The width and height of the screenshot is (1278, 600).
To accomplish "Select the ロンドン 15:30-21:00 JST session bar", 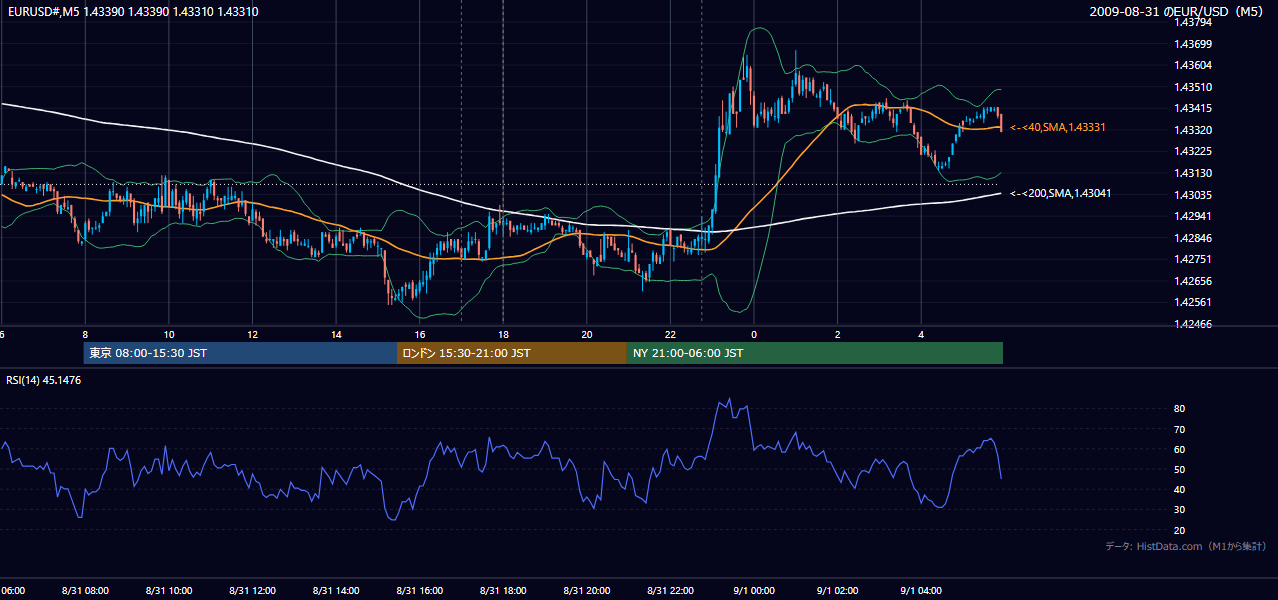I will click(512, 353).
